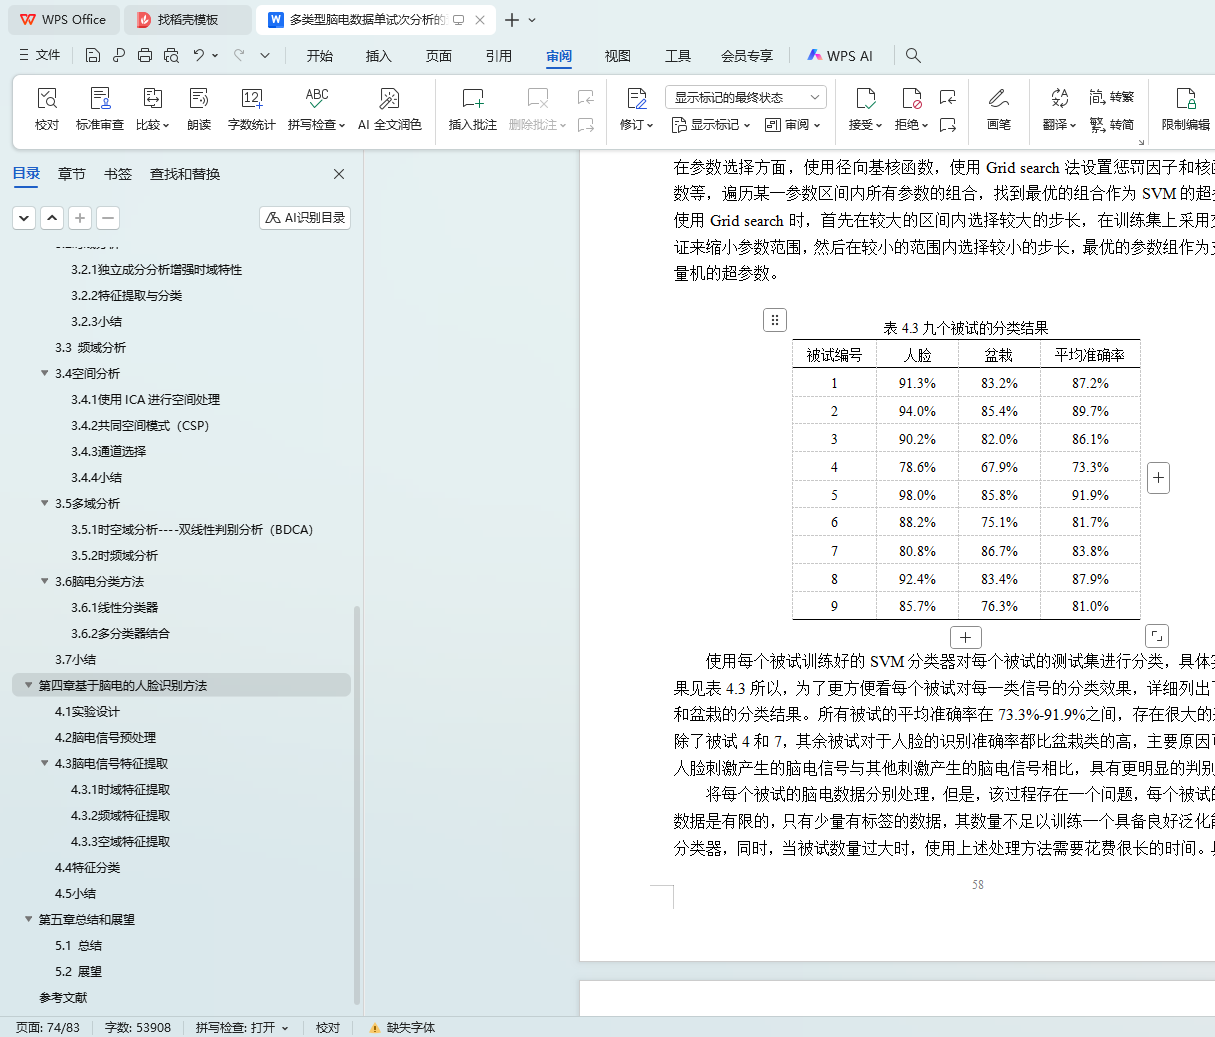Click the search magnifier icon in menu bar
The image size is (1215, 1037).
913,55
